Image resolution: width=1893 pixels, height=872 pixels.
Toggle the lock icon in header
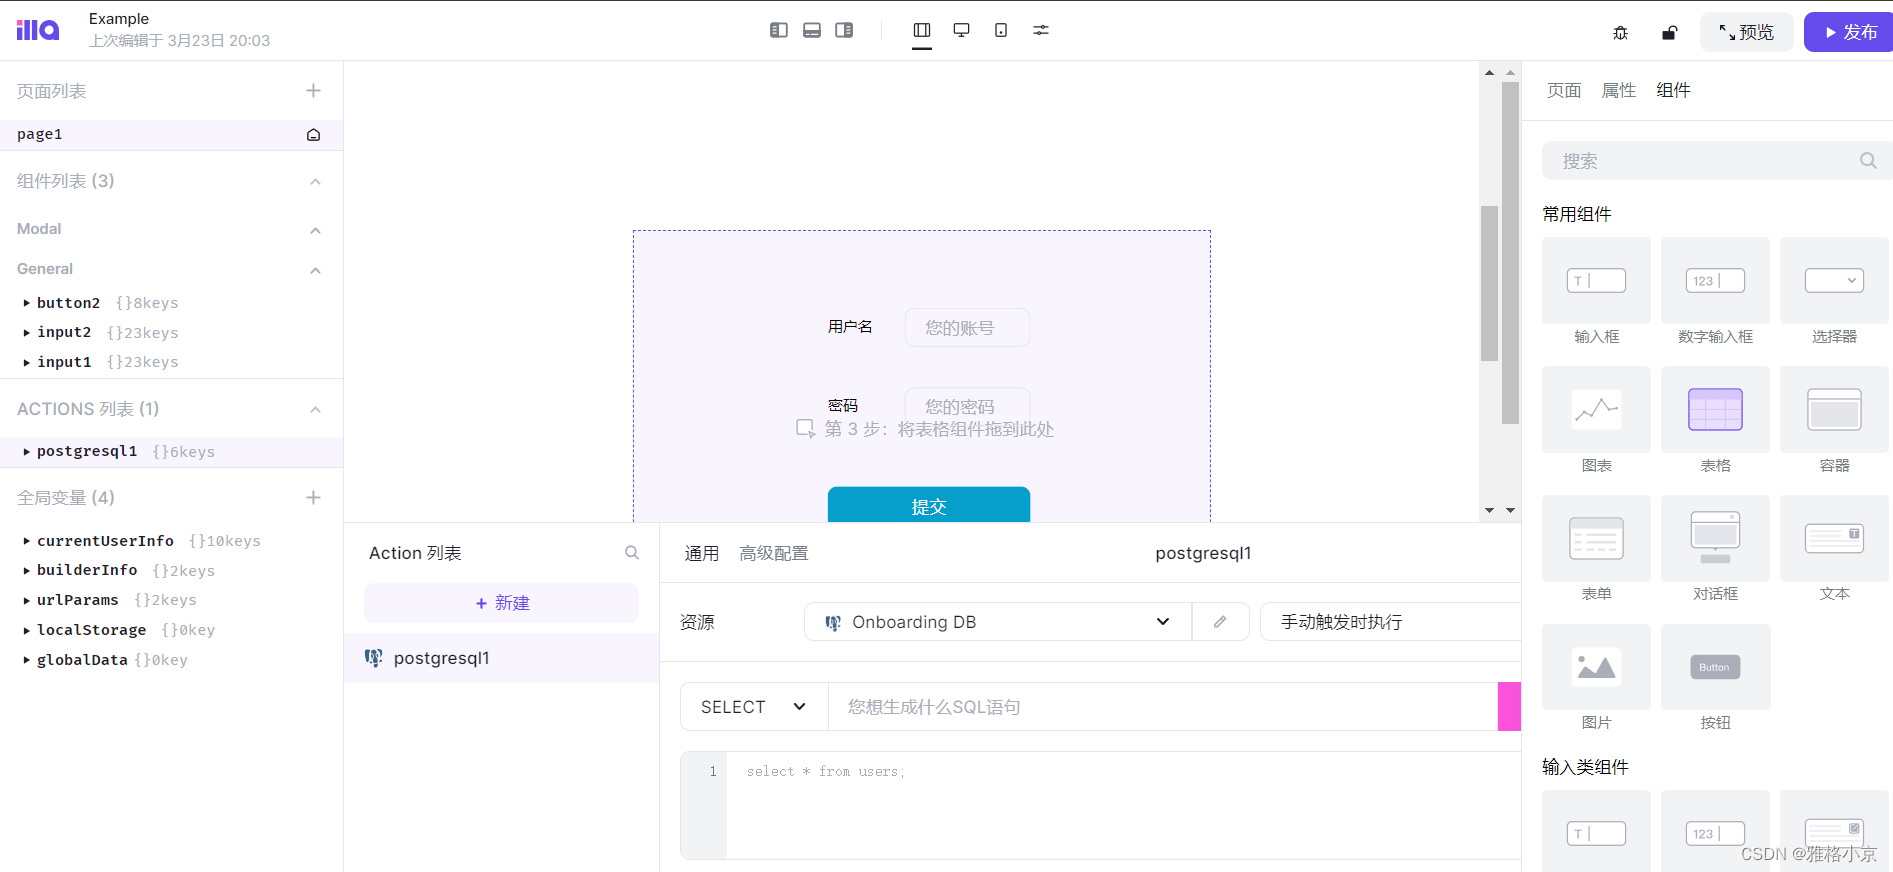pos(1669,32)
